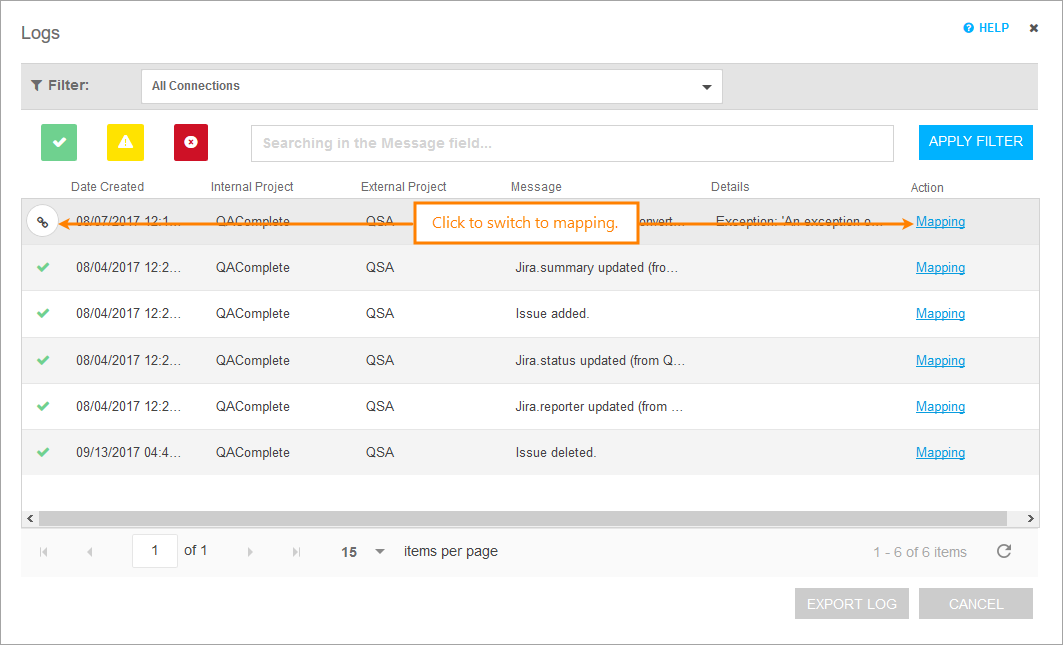Toggle the yellow warning log filter

point(124,142)
